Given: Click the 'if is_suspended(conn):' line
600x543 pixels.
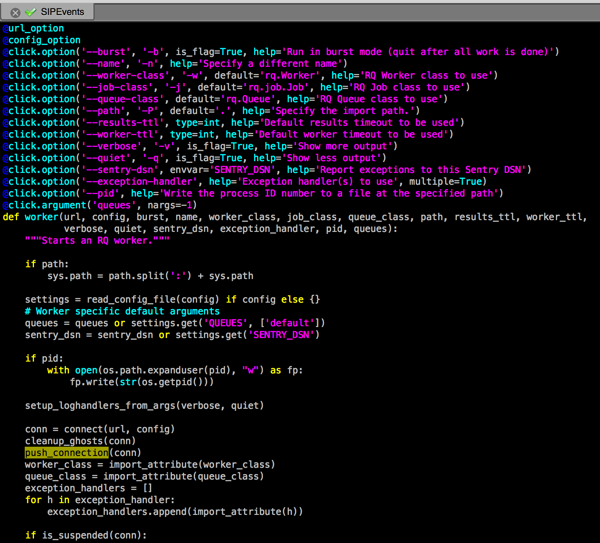Looking at the screenshot, I should [x=86, y=535].
